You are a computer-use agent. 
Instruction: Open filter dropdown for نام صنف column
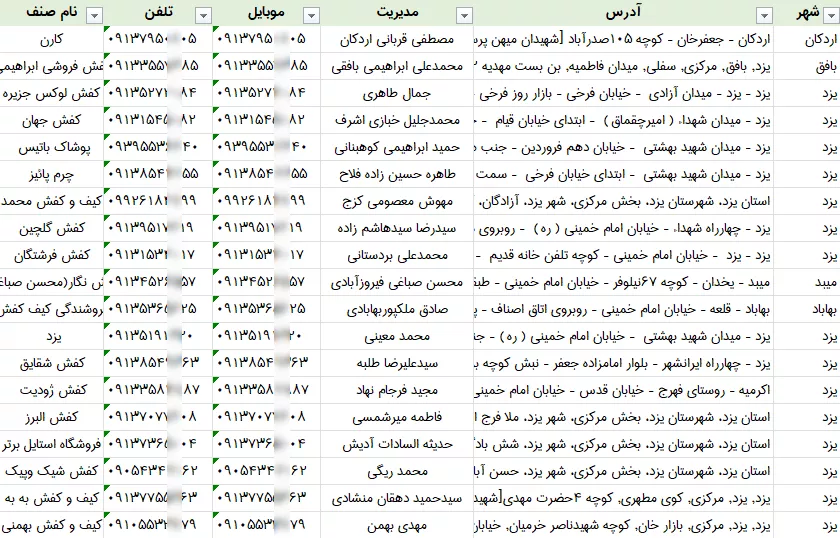(x=94, y=17)
